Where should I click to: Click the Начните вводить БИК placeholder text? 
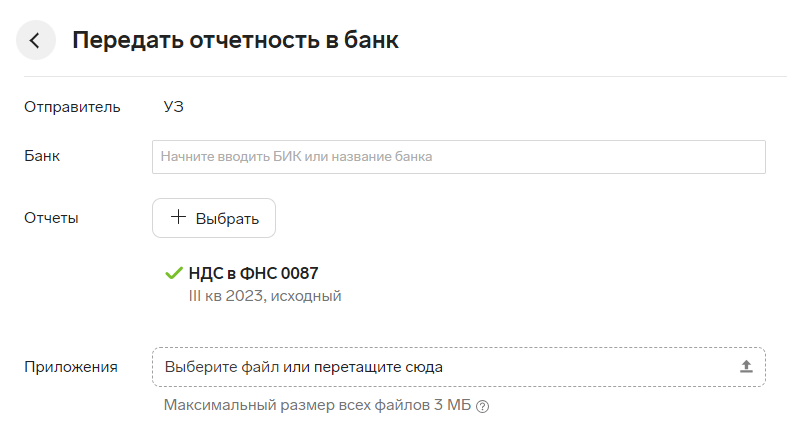click(296, 157)
